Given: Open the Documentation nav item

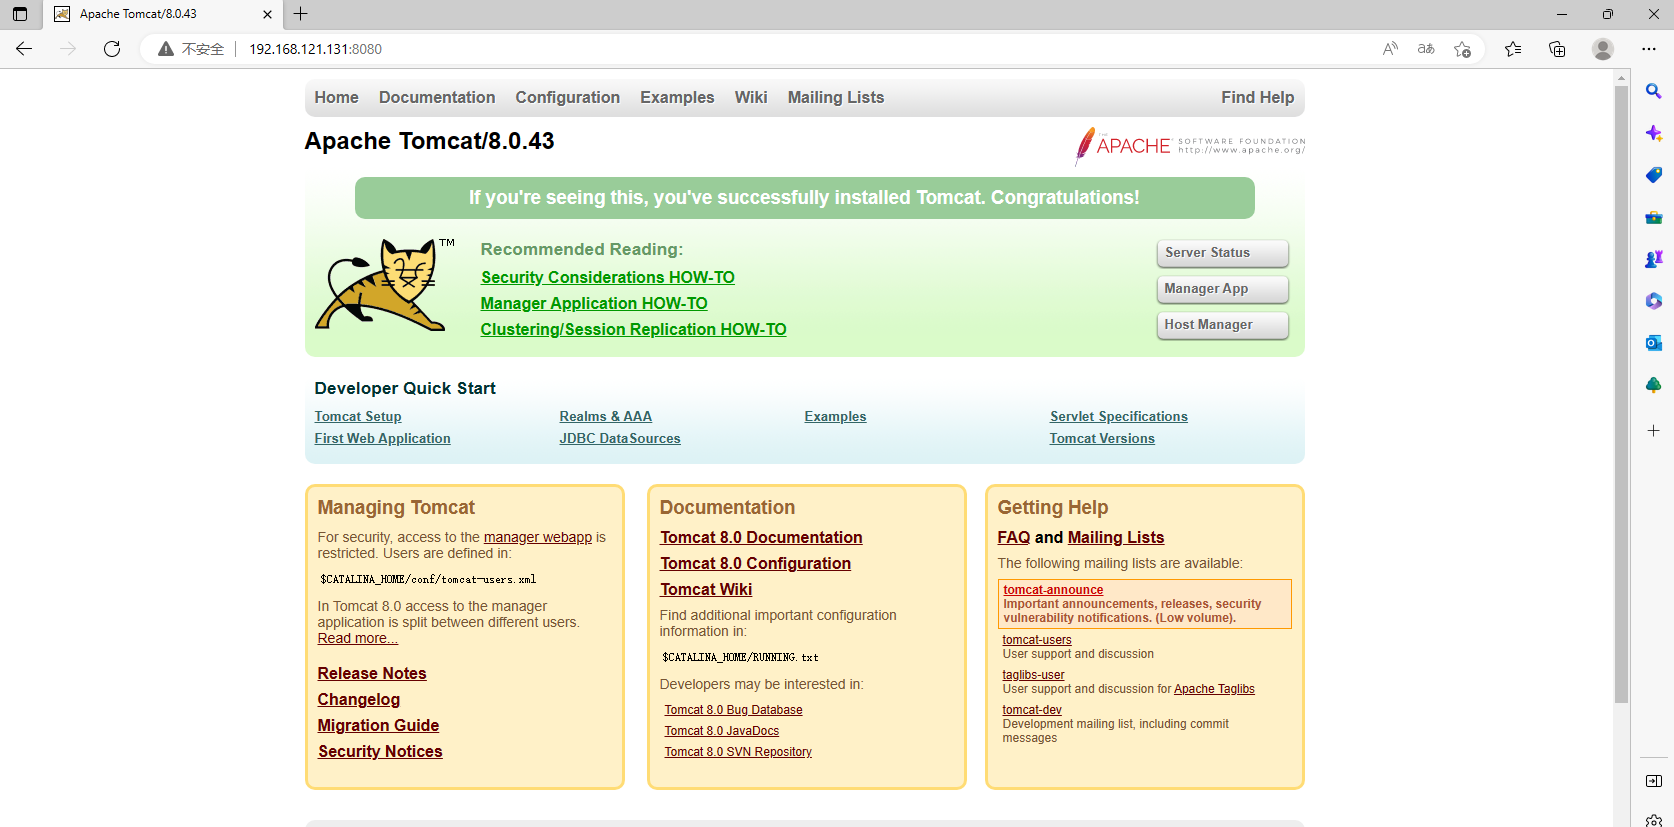Looking at the screenshot, I should [x=437, y=98].
